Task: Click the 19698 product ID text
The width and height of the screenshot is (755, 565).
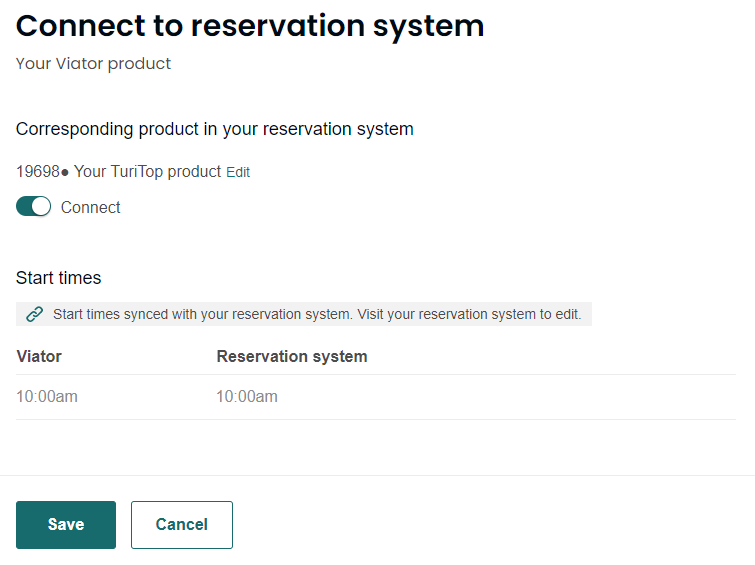Action: point(38,171)
